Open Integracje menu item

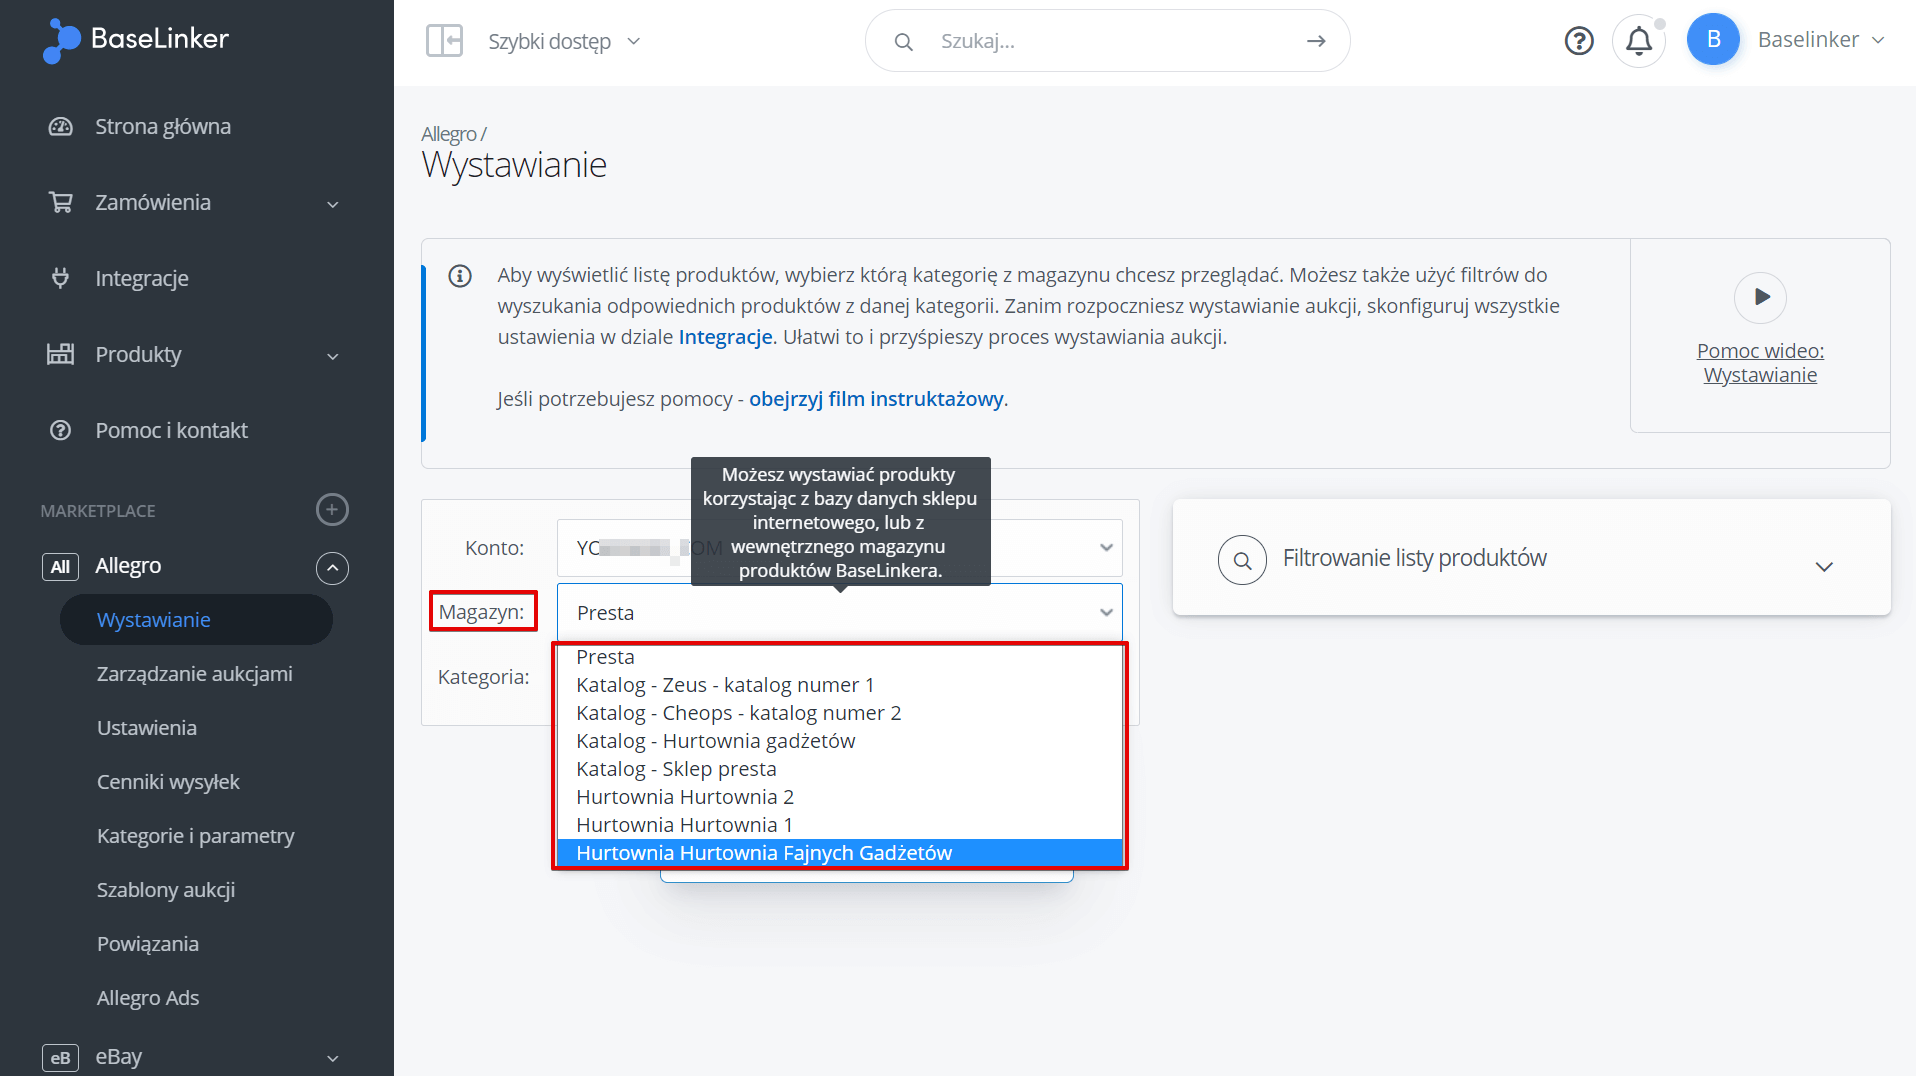pyautogui.click(x=142, y=279)
